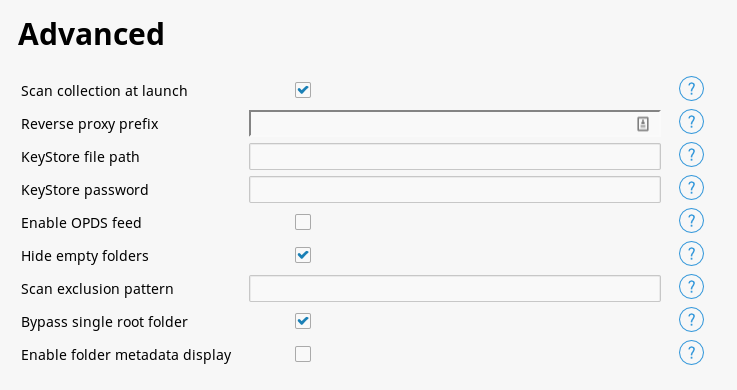737x390 pixels.
Task: Enable folder metadata display checkbox
Action: [x=303, y=354]
